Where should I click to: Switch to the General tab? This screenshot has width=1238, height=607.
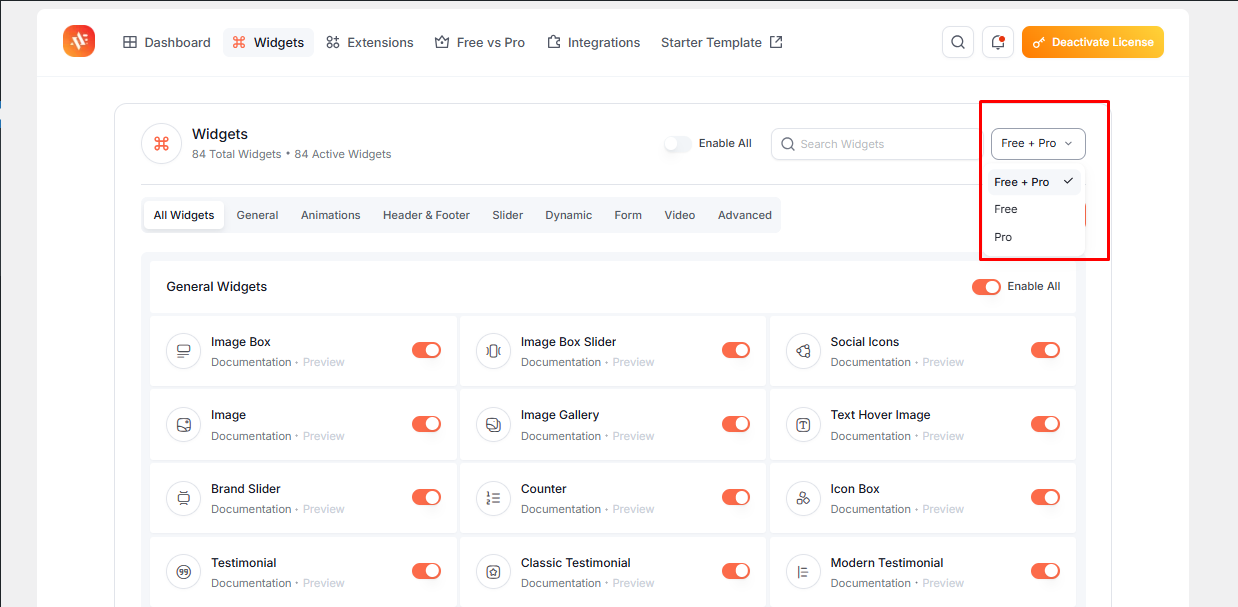(x=258, y=215)
